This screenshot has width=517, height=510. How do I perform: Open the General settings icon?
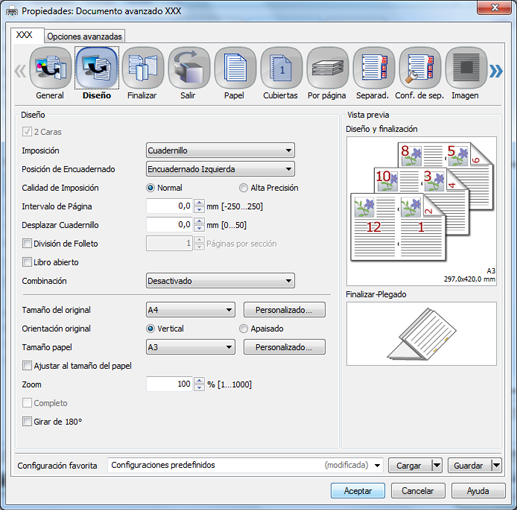pos(50,68)
